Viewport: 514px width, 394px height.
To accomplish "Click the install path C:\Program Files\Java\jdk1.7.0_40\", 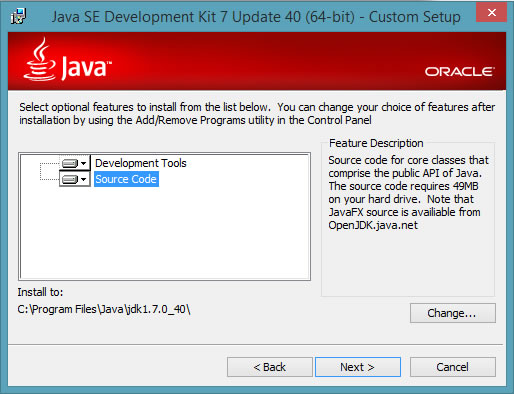I will [x=104, y=309].
